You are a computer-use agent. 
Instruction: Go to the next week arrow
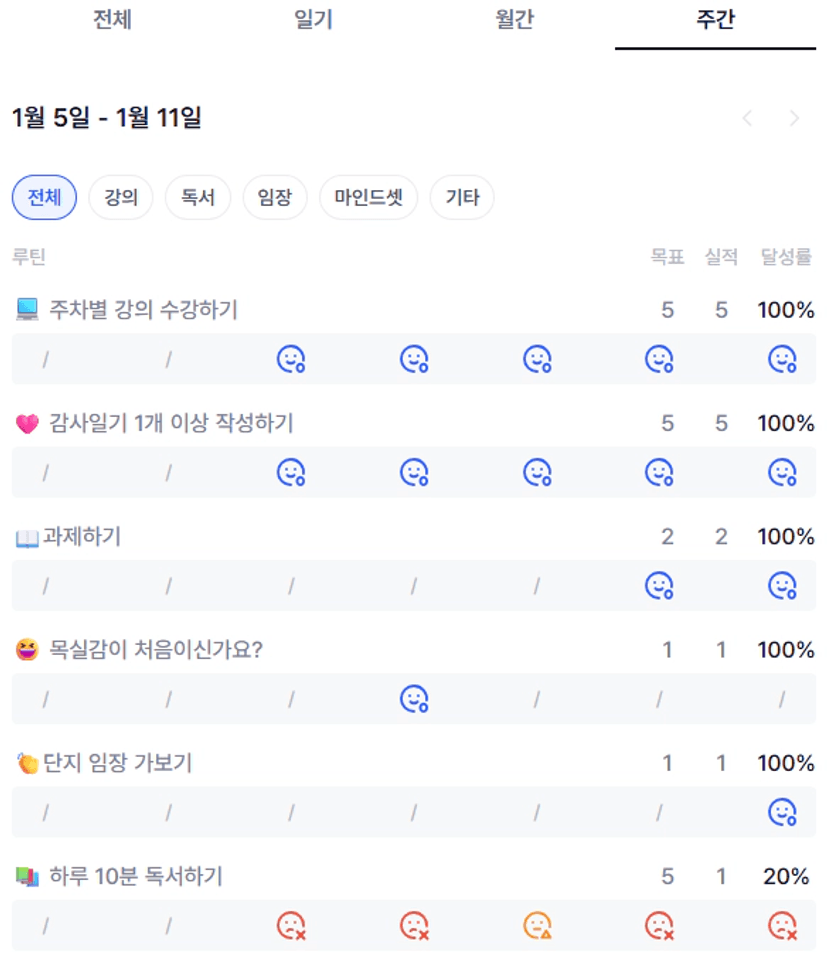(x=795, y=119)
